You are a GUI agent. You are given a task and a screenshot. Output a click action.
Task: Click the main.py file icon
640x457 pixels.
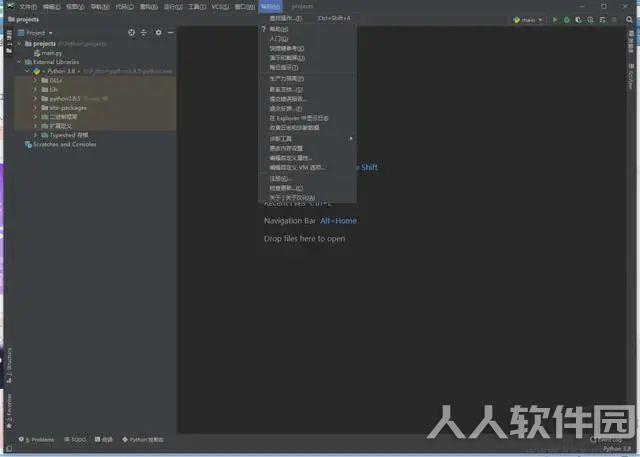tap(37, 53)
